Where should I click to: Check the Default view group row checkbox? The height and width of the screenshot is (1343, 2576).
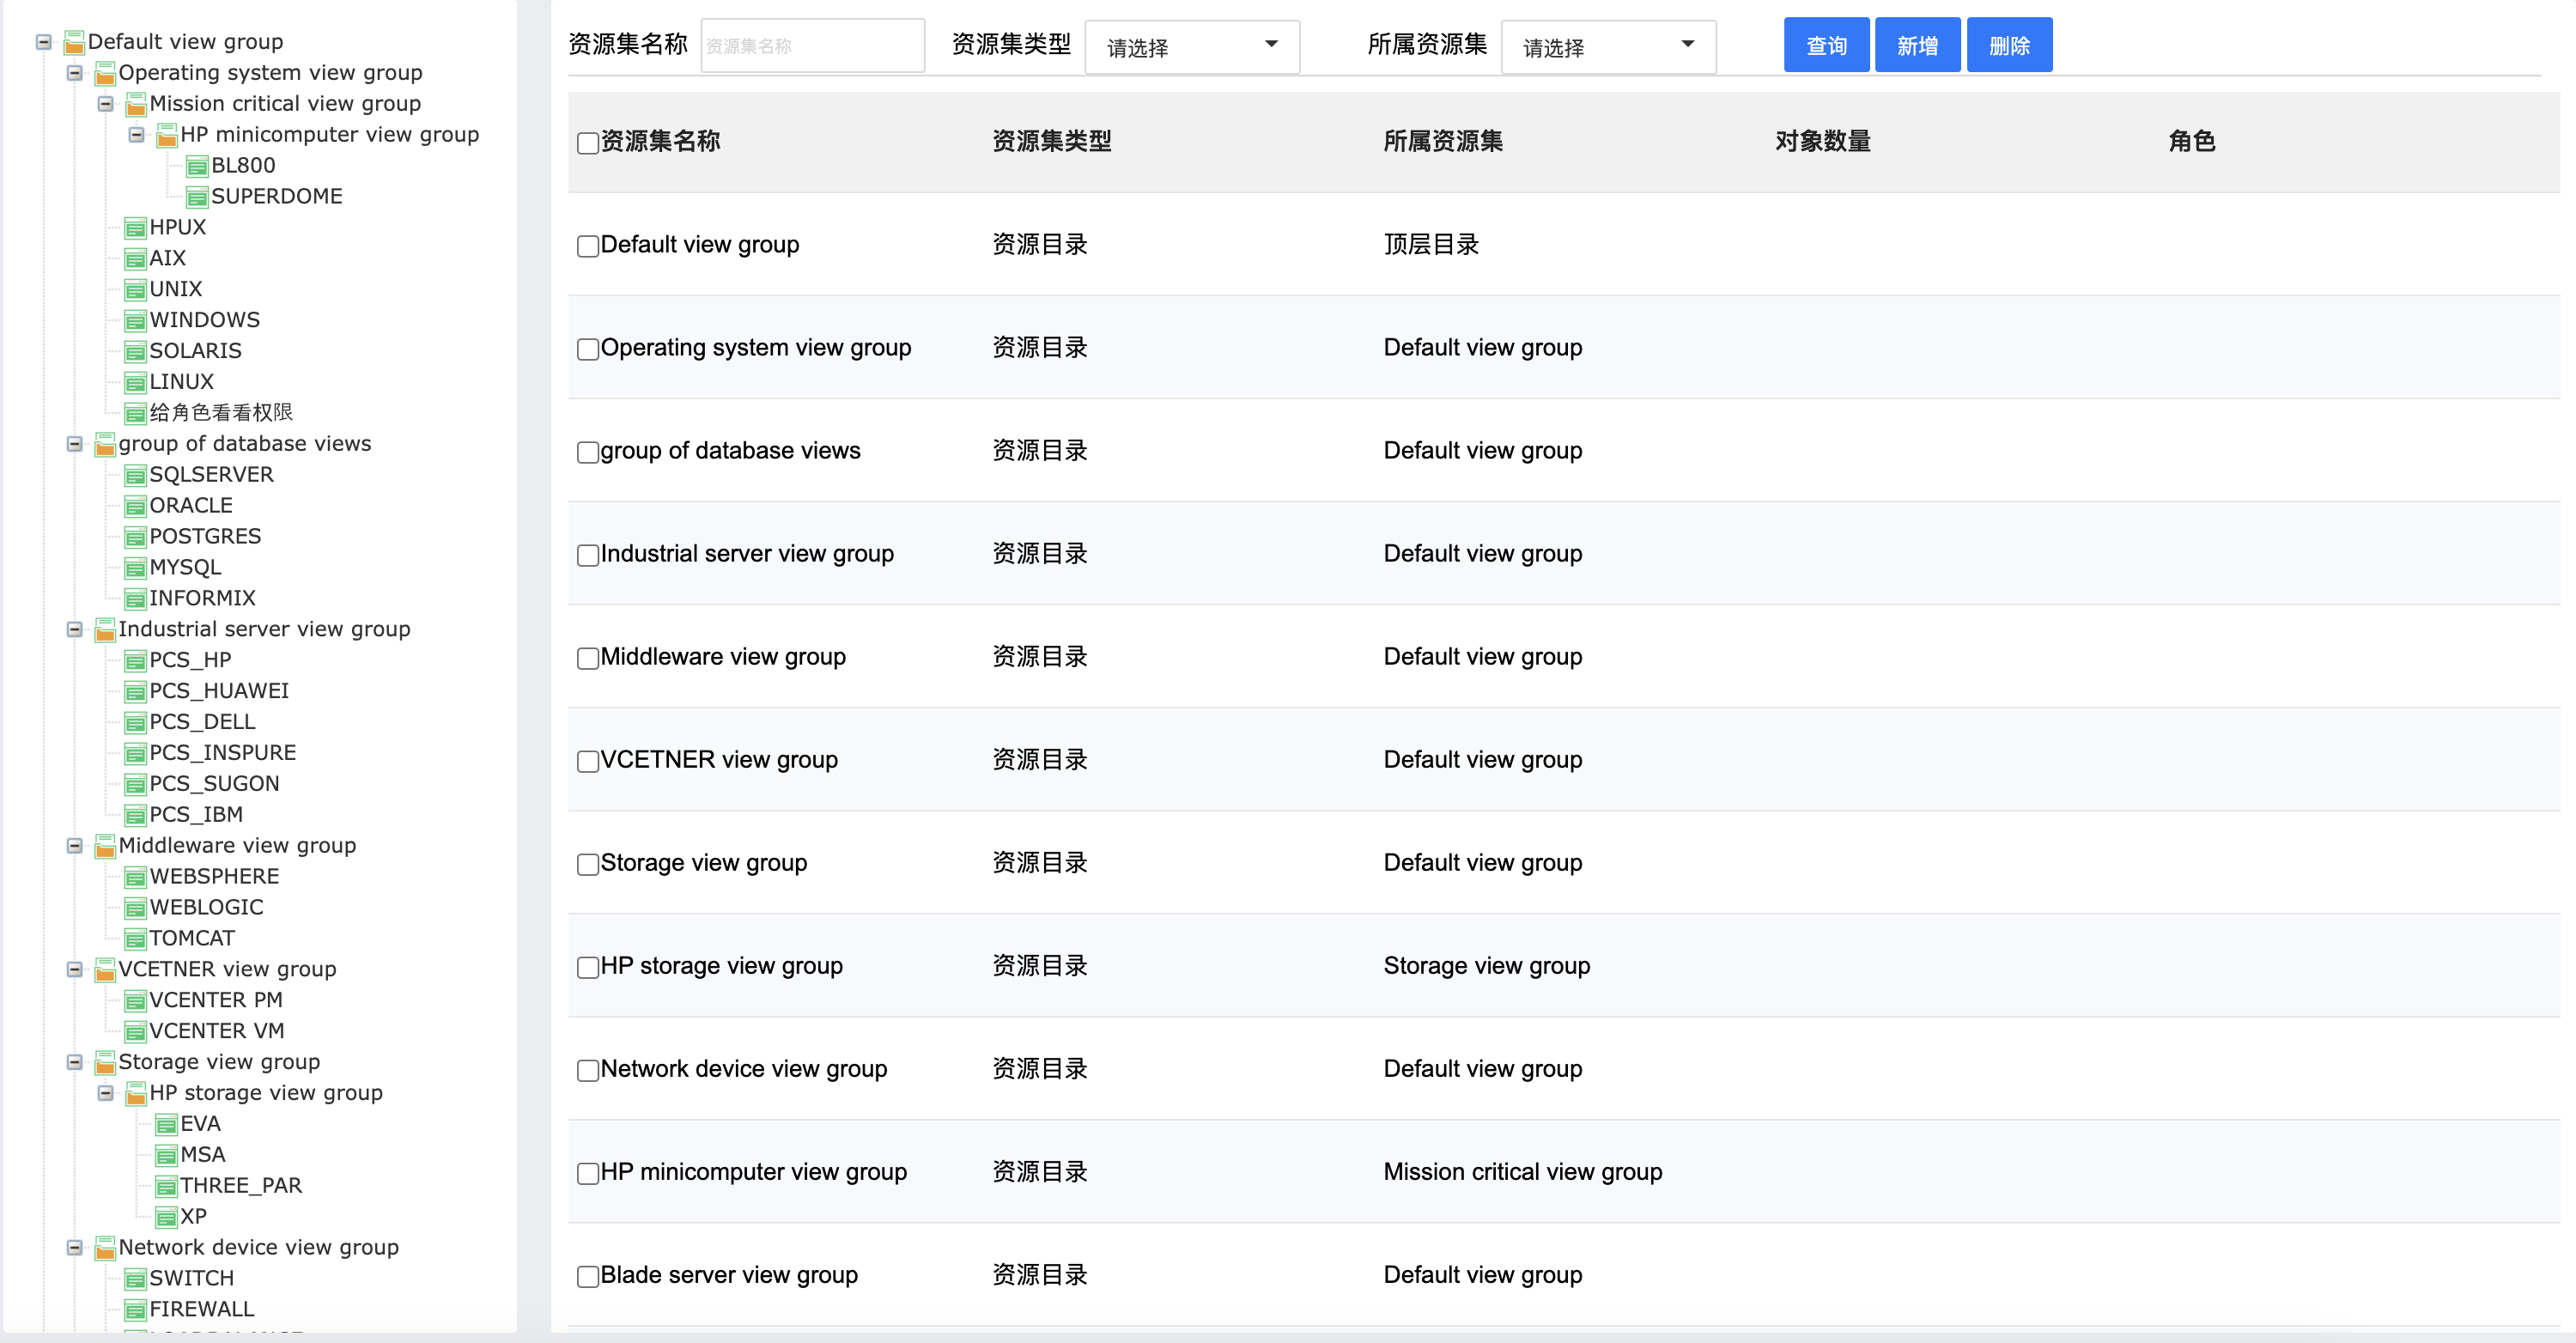click(x=588, y=246)
